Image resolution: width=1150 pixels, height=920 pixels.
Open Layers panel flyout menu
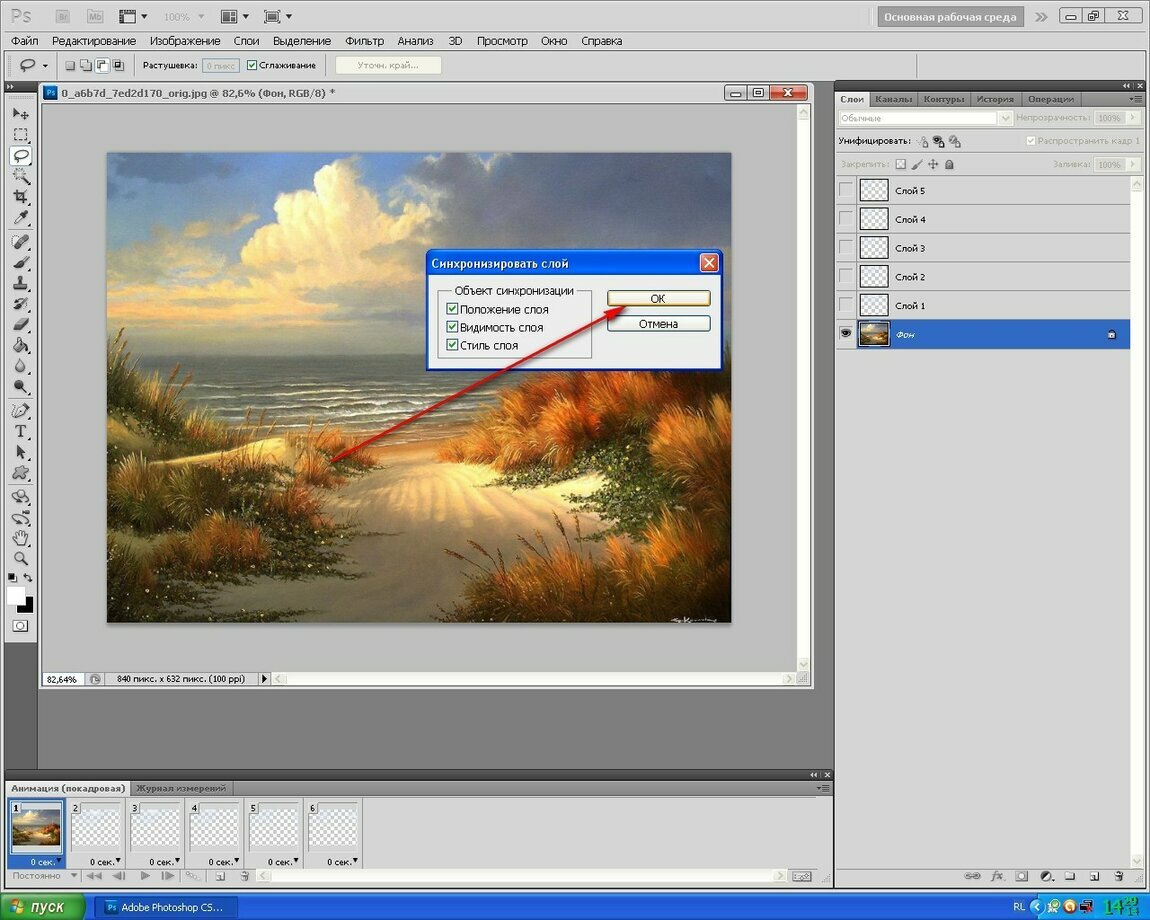[1135, 99]
